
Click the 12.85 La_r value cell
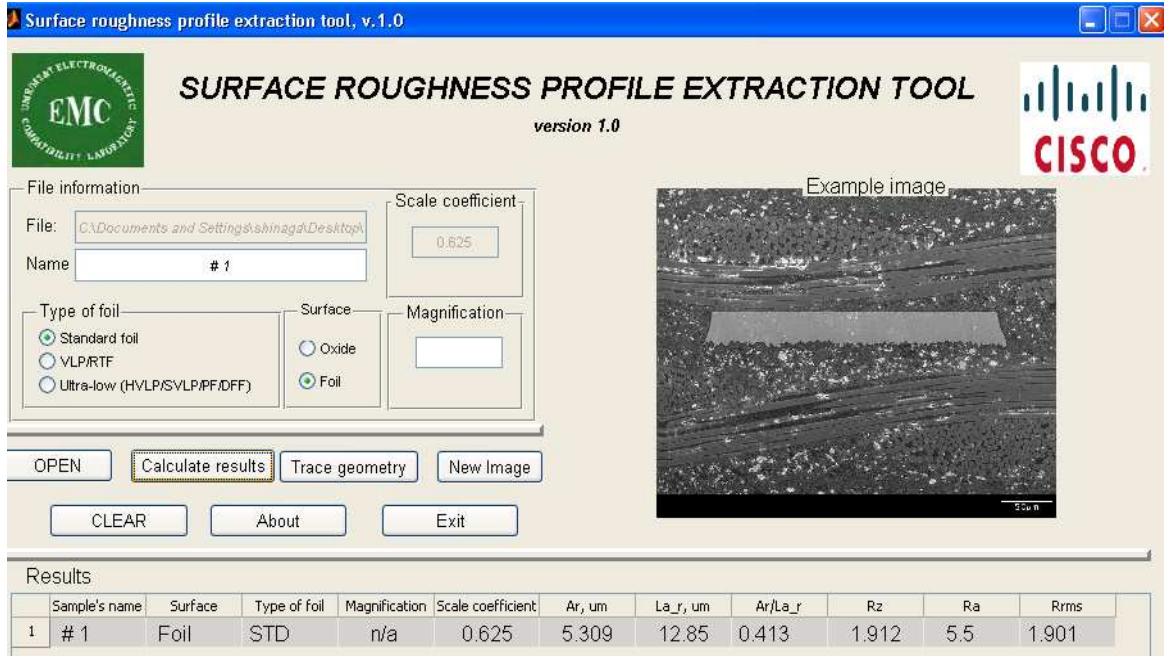point(682,633)
